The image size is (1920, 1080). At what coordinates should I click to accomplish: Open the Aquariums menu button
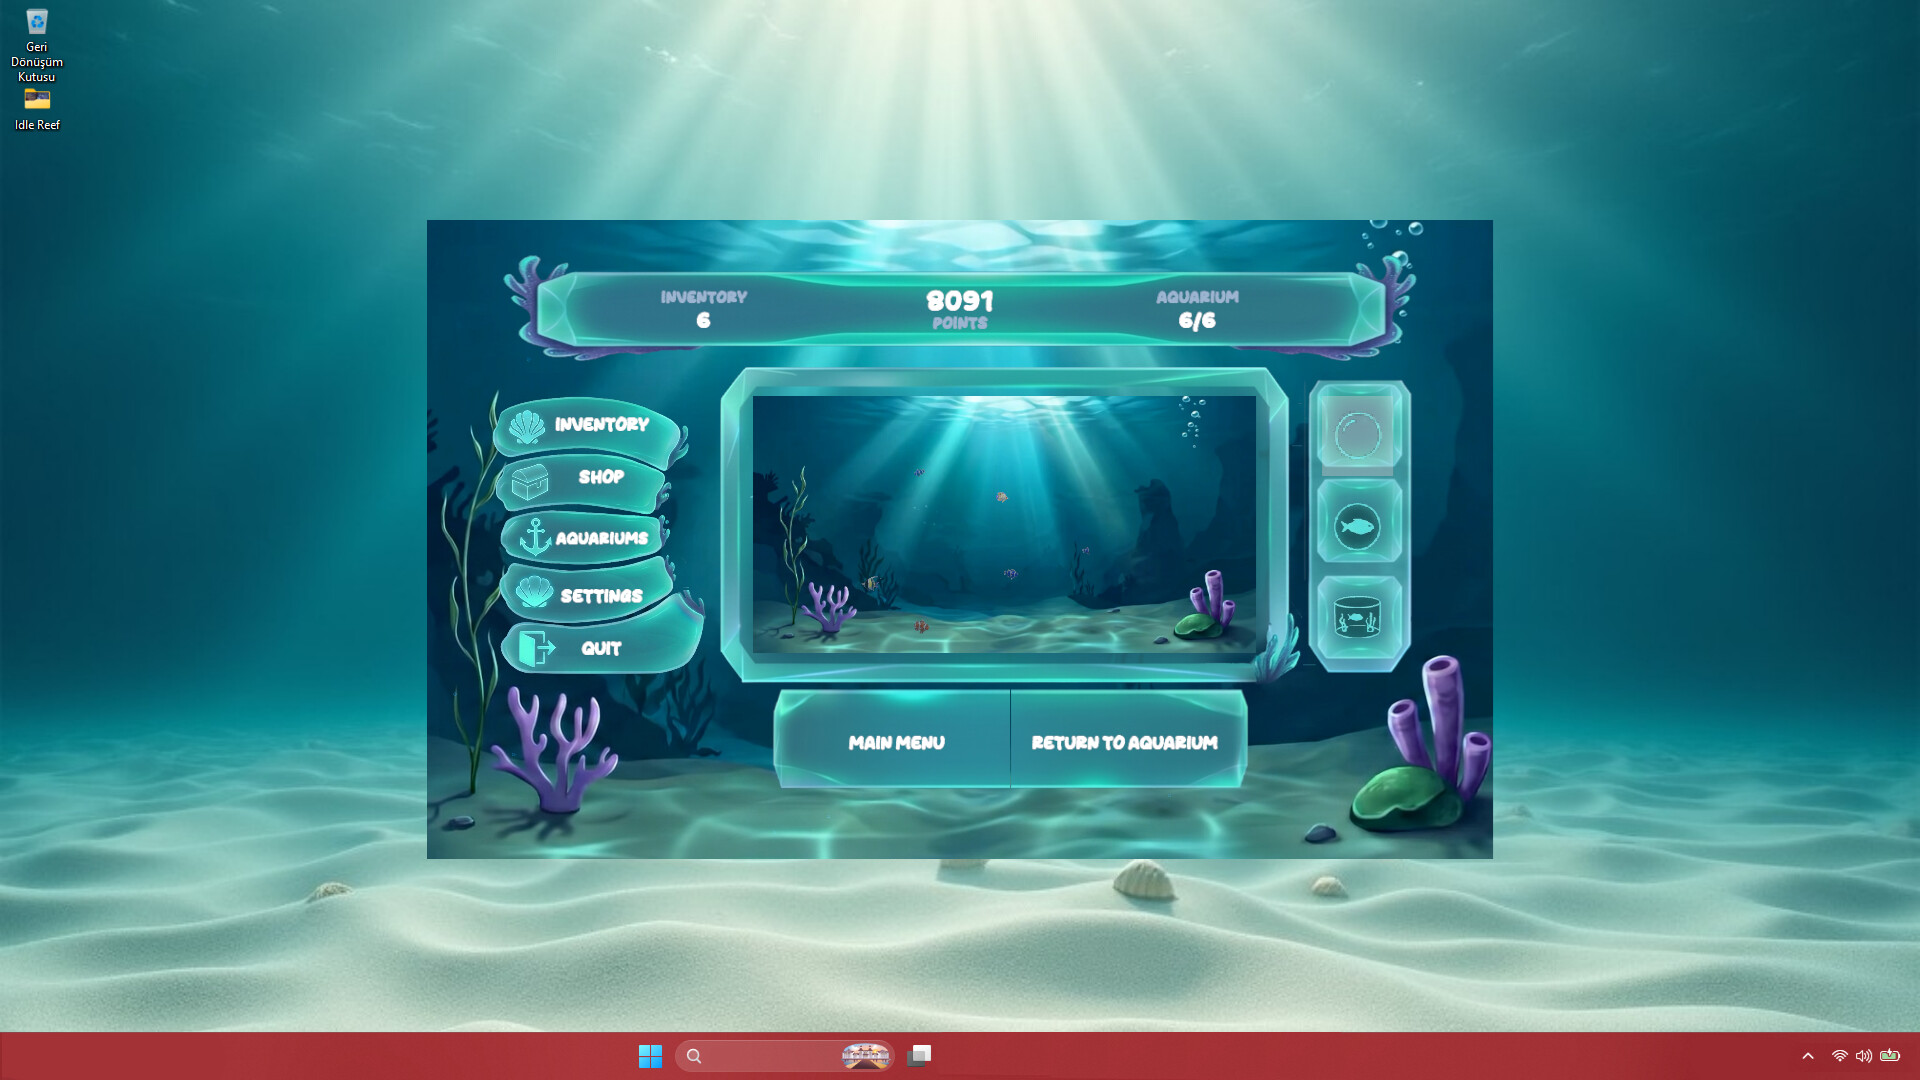pos(585,537)
